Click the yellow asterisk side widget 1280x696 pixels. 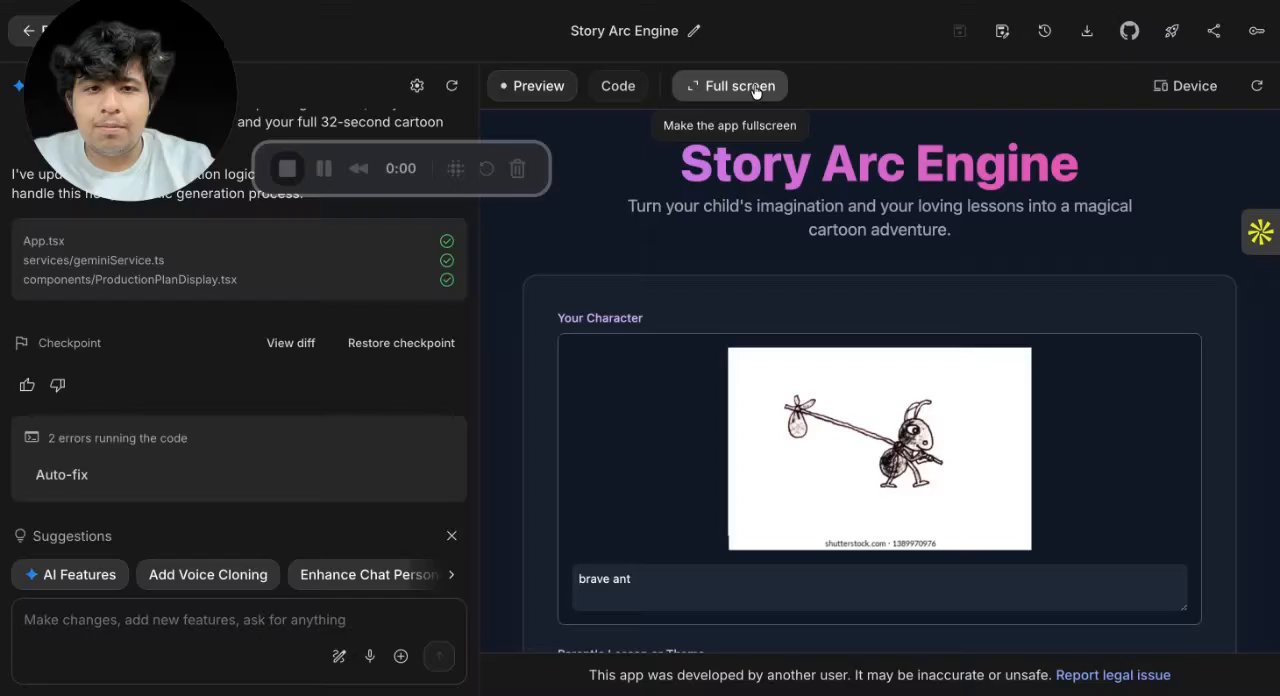(x=1260, y=232)
